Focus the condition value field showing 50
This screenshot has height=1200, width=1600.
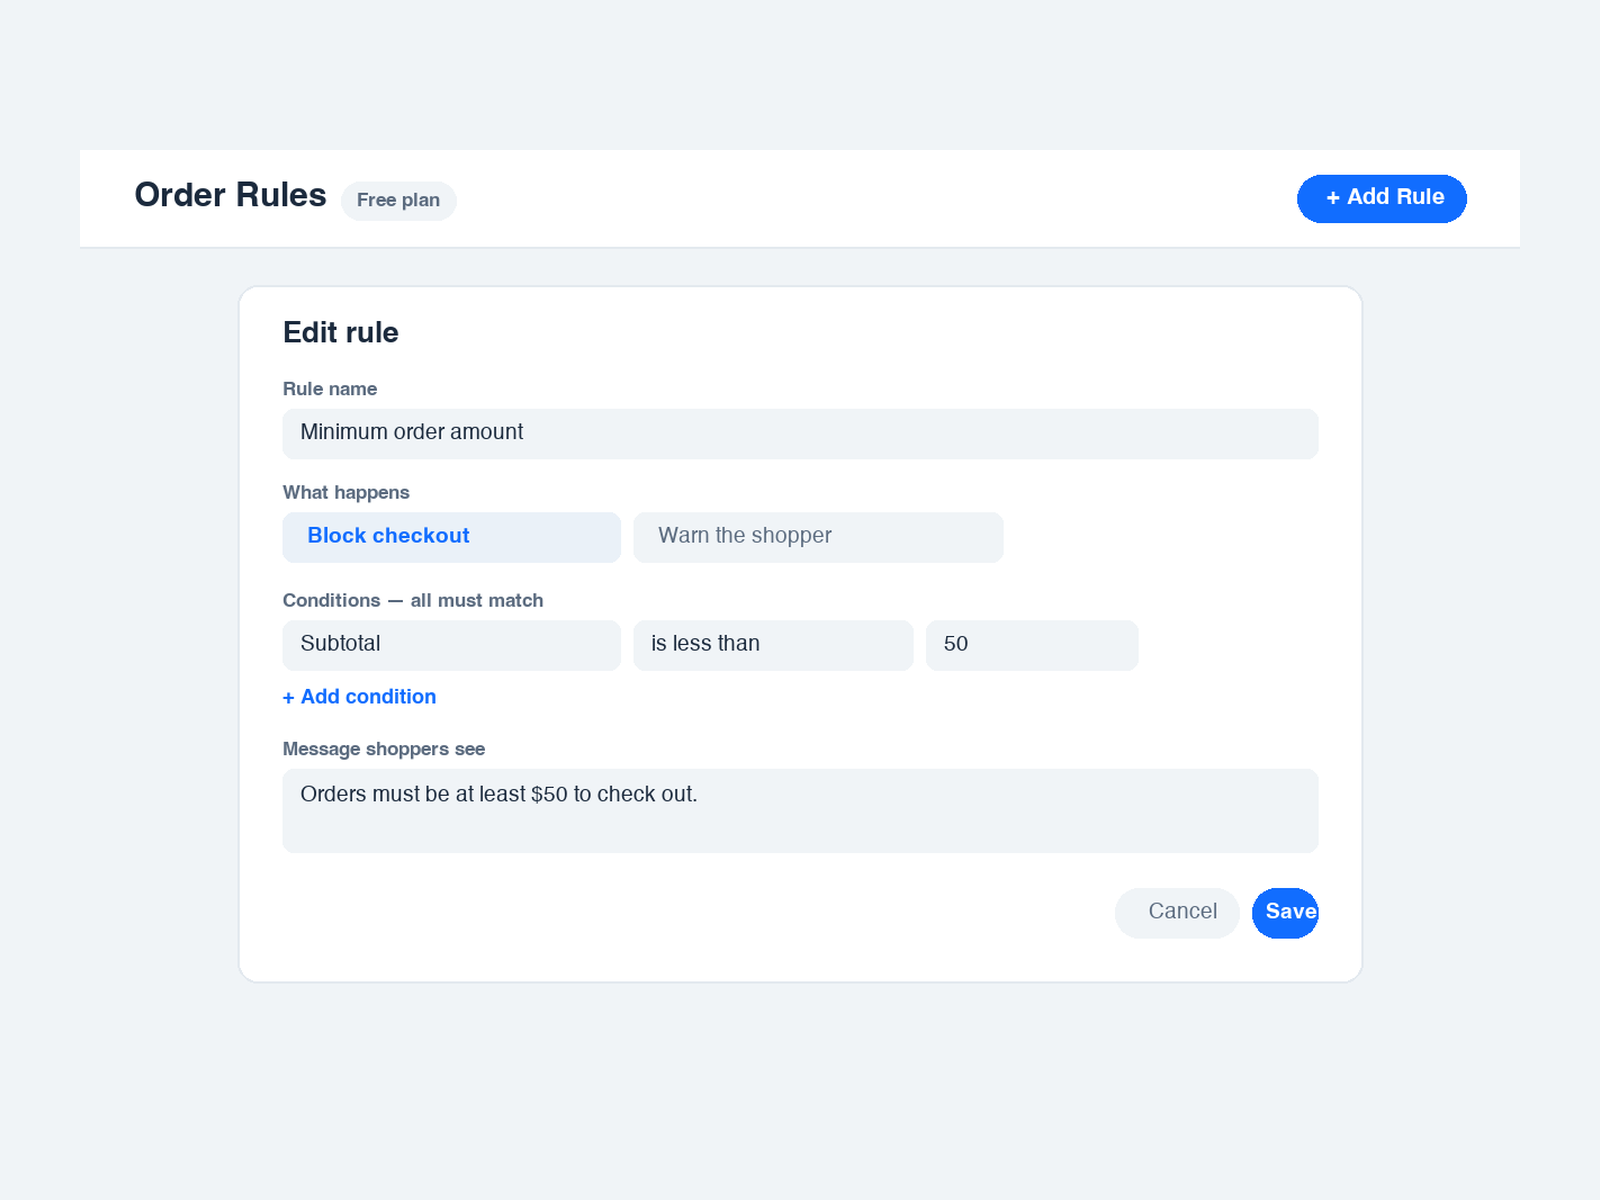1032,645
